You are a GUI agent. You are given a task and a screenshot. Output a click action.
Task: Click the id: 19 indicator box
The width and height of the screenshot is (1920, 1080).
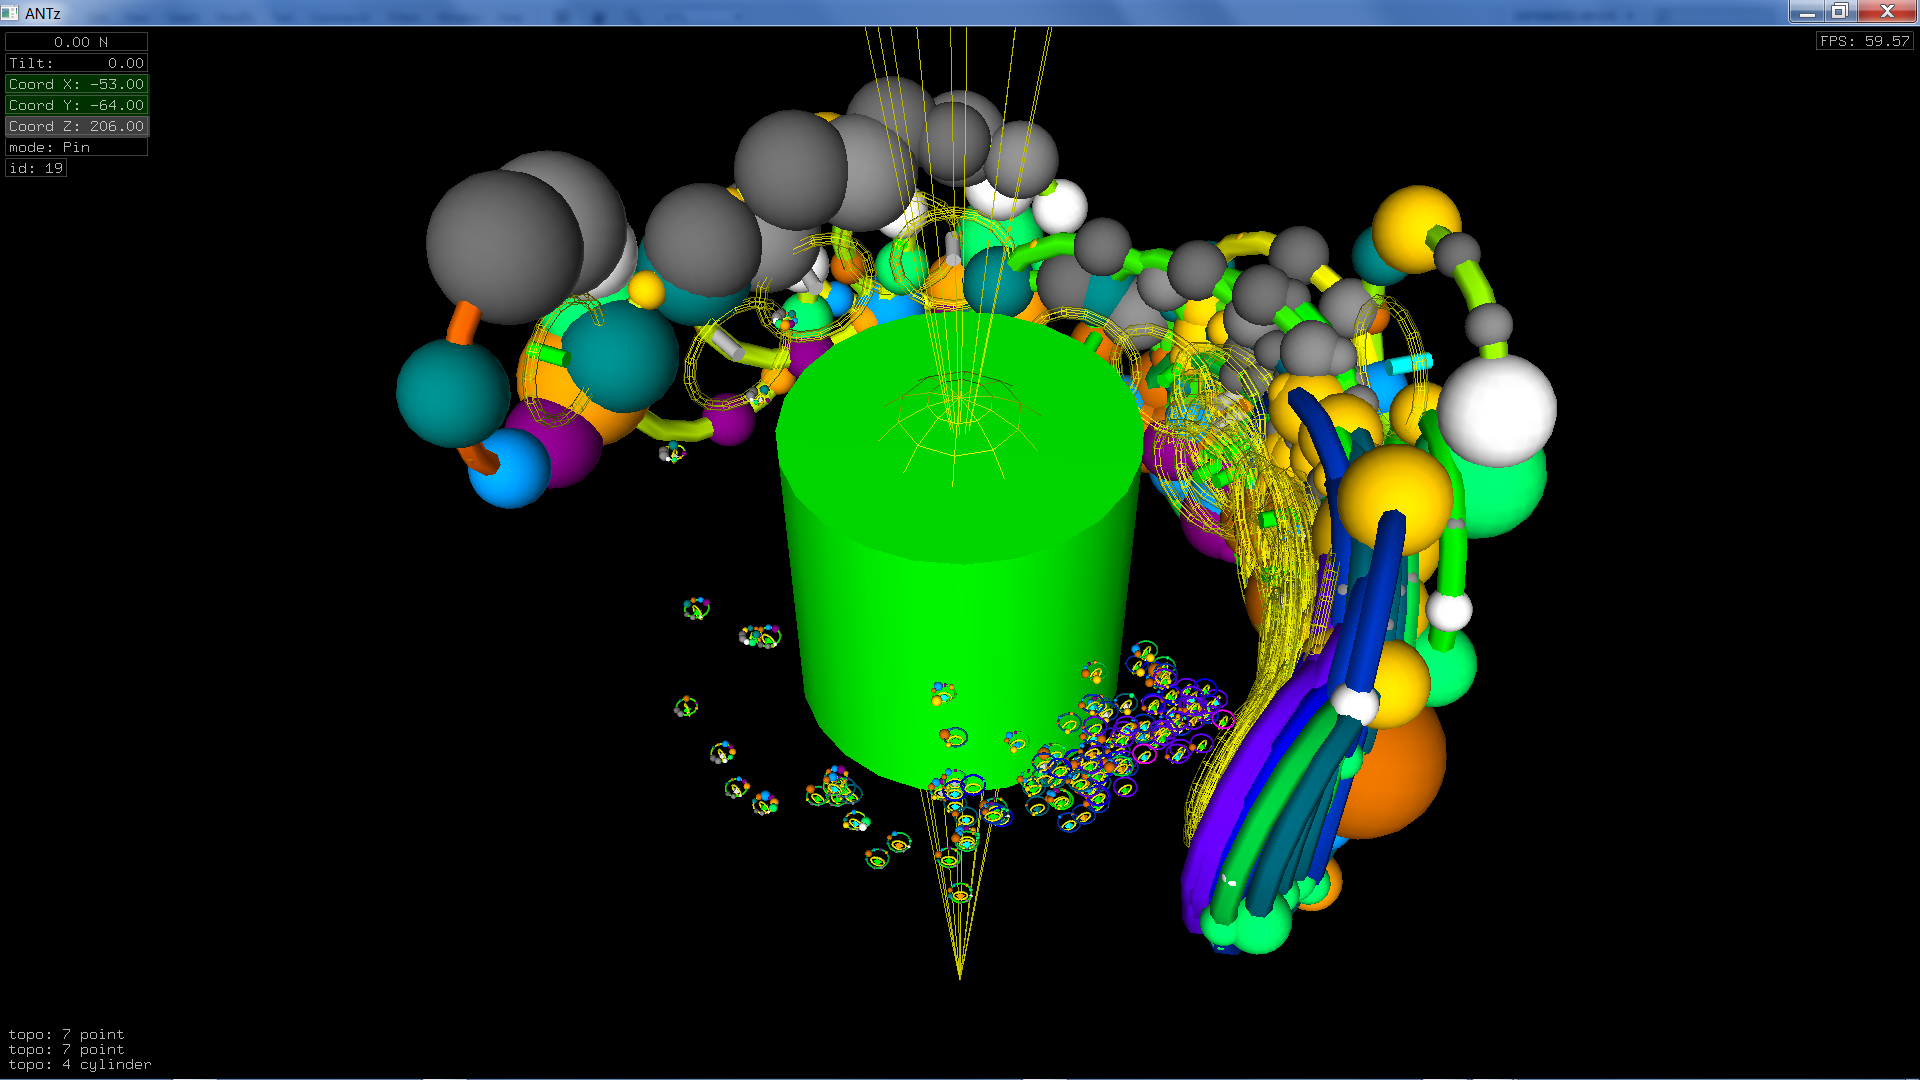pyautogui.click(x=36, y=168)
